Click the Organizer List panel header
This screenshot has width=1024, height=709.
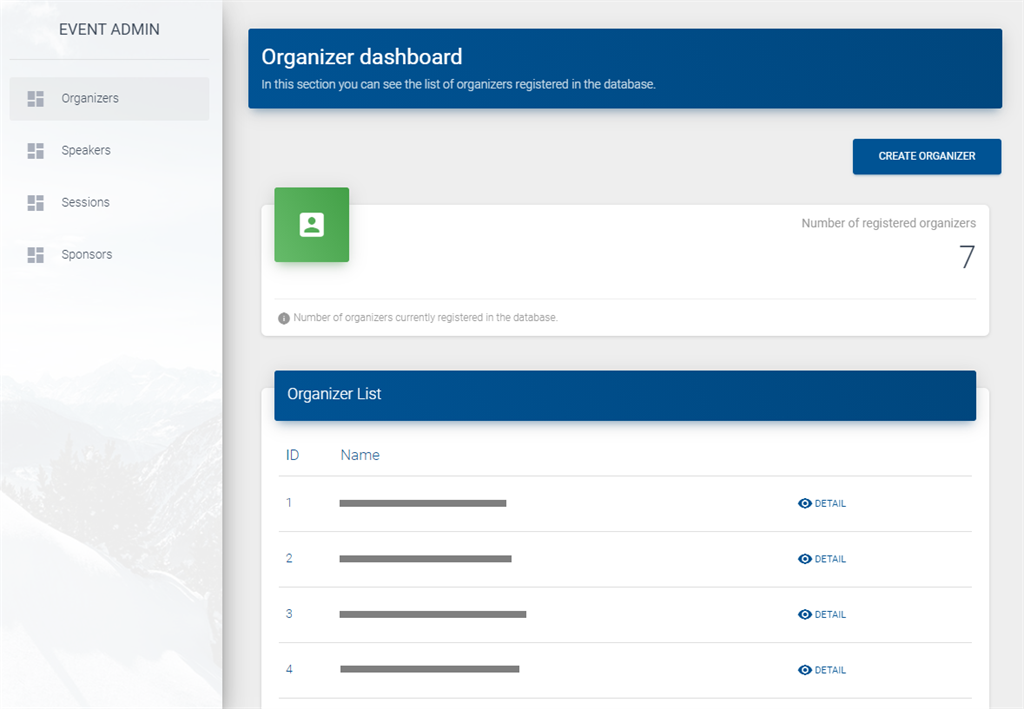pyautogui.click(x=334, y=394)
